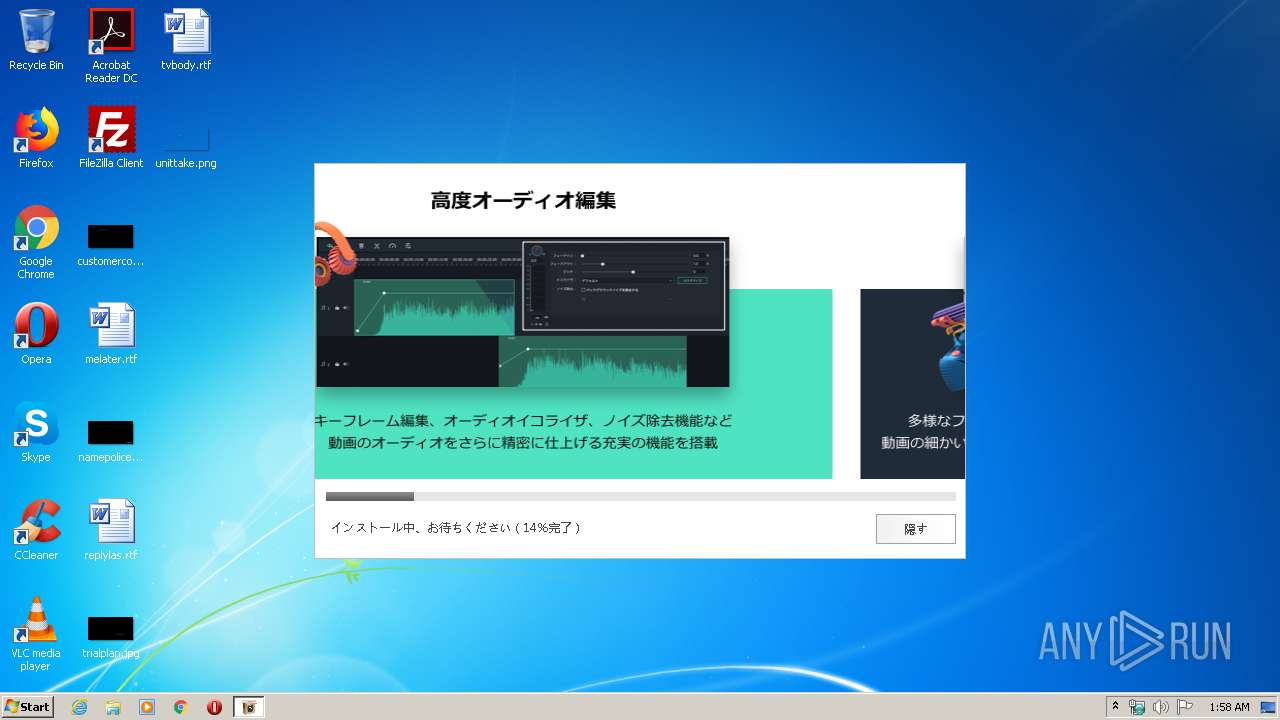
Task: Show hidden system tray icons
Action: tap(1115, 707)
